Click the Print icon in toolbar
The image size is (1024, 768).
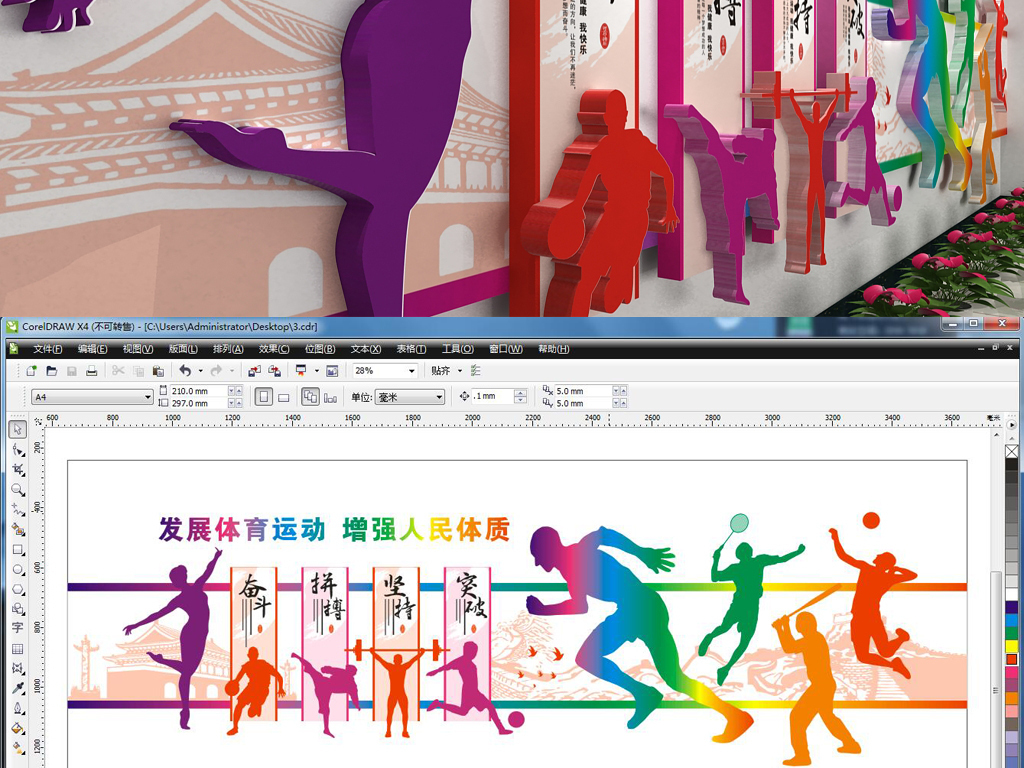[x=92, y=371]
